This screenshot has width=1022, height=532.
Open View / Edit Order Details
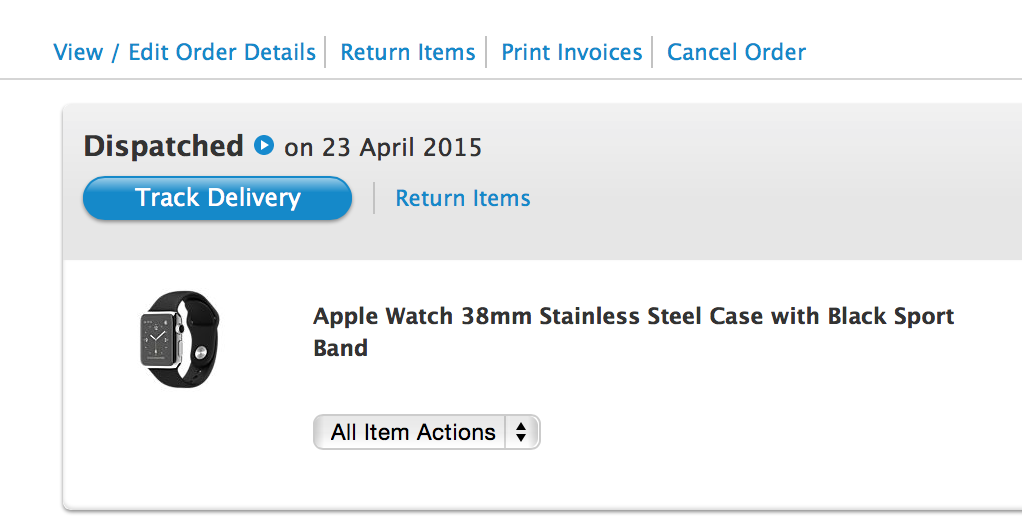pyautogui.click(x=184, y=52)
